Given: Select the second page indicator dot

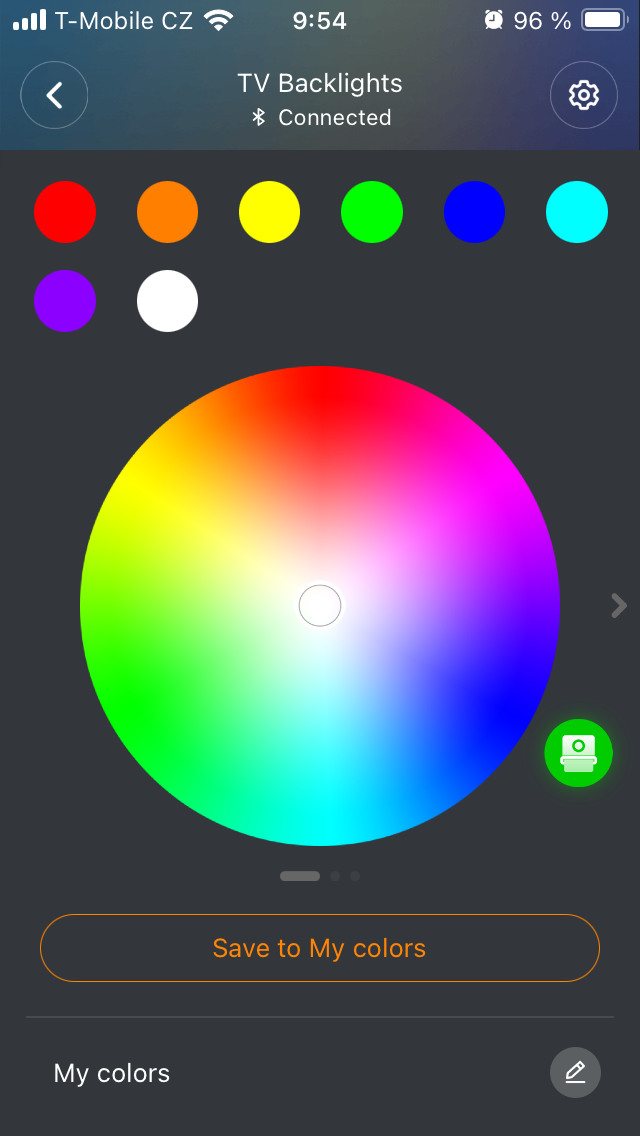Looking at the screenshot, I should click(x=335, y=876).
